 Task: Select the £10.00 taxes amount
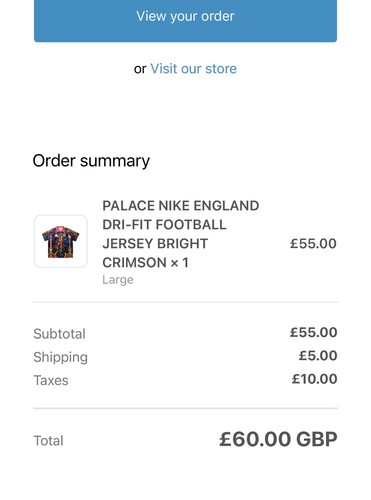314,379
